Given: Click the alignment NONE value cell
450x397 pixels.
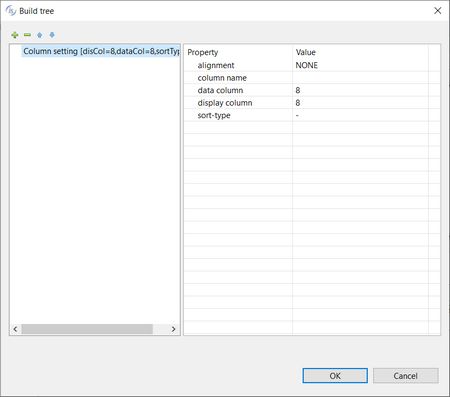Looking at the screenshot, I should [360, 65].
